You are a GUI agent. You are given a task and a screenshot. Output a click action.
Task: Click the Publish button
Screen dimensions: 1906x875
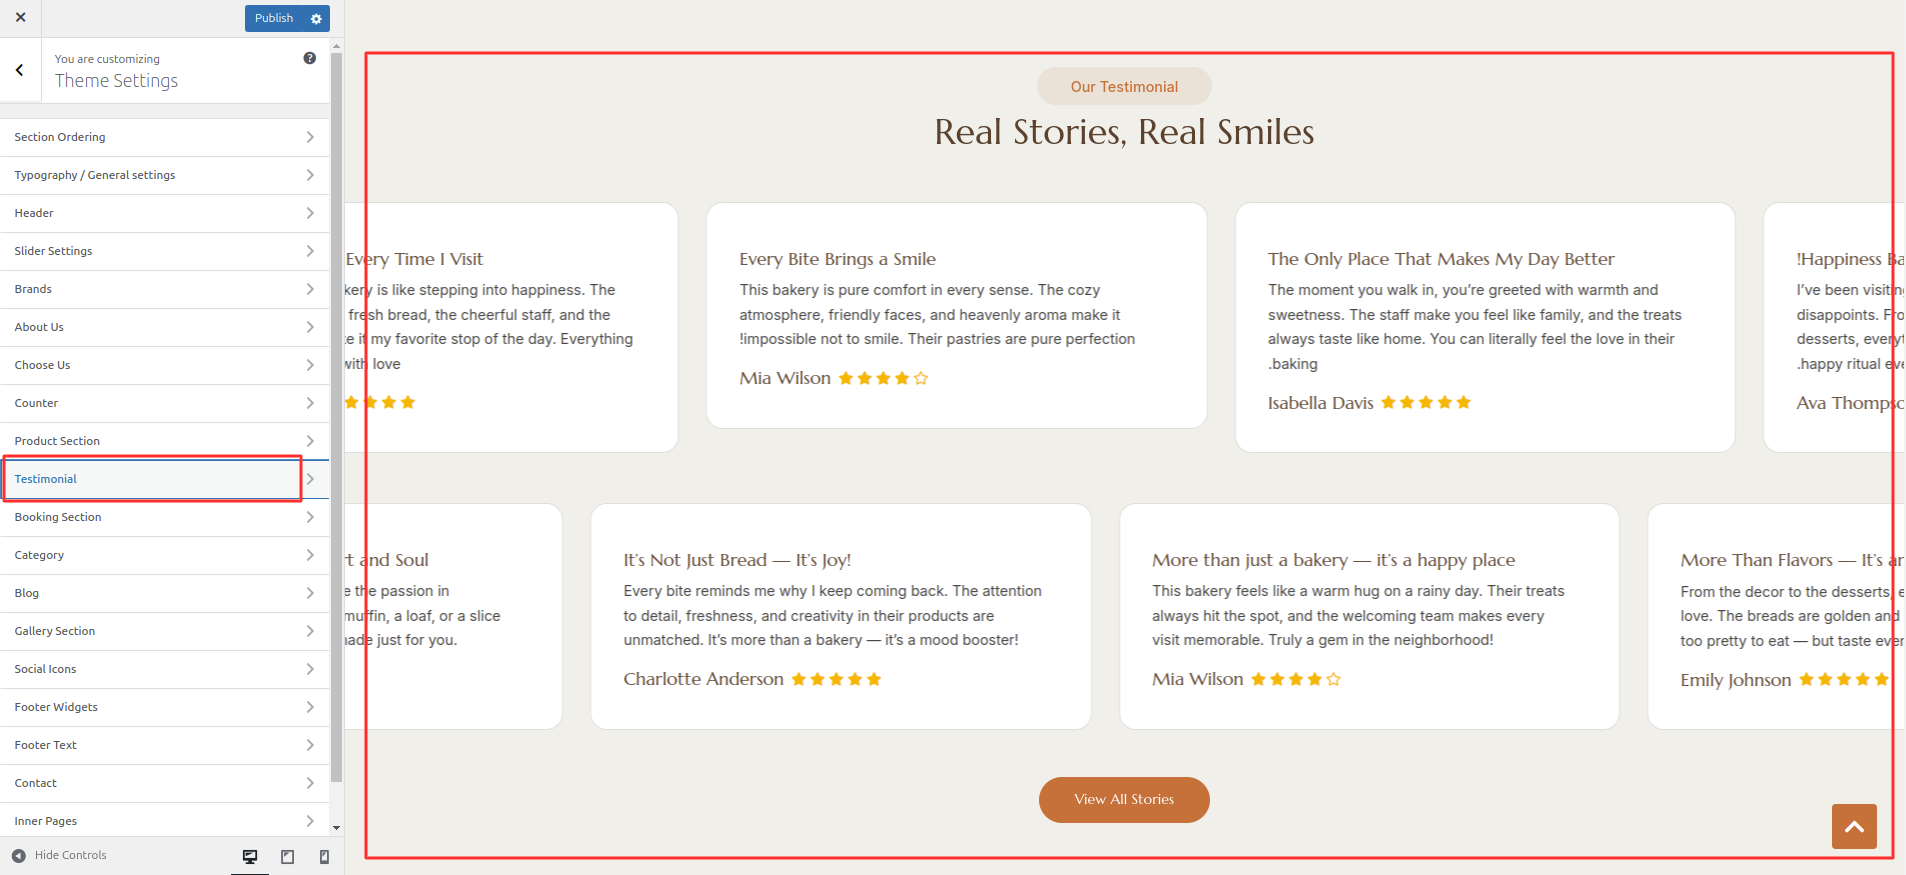[x=273, y=18]
